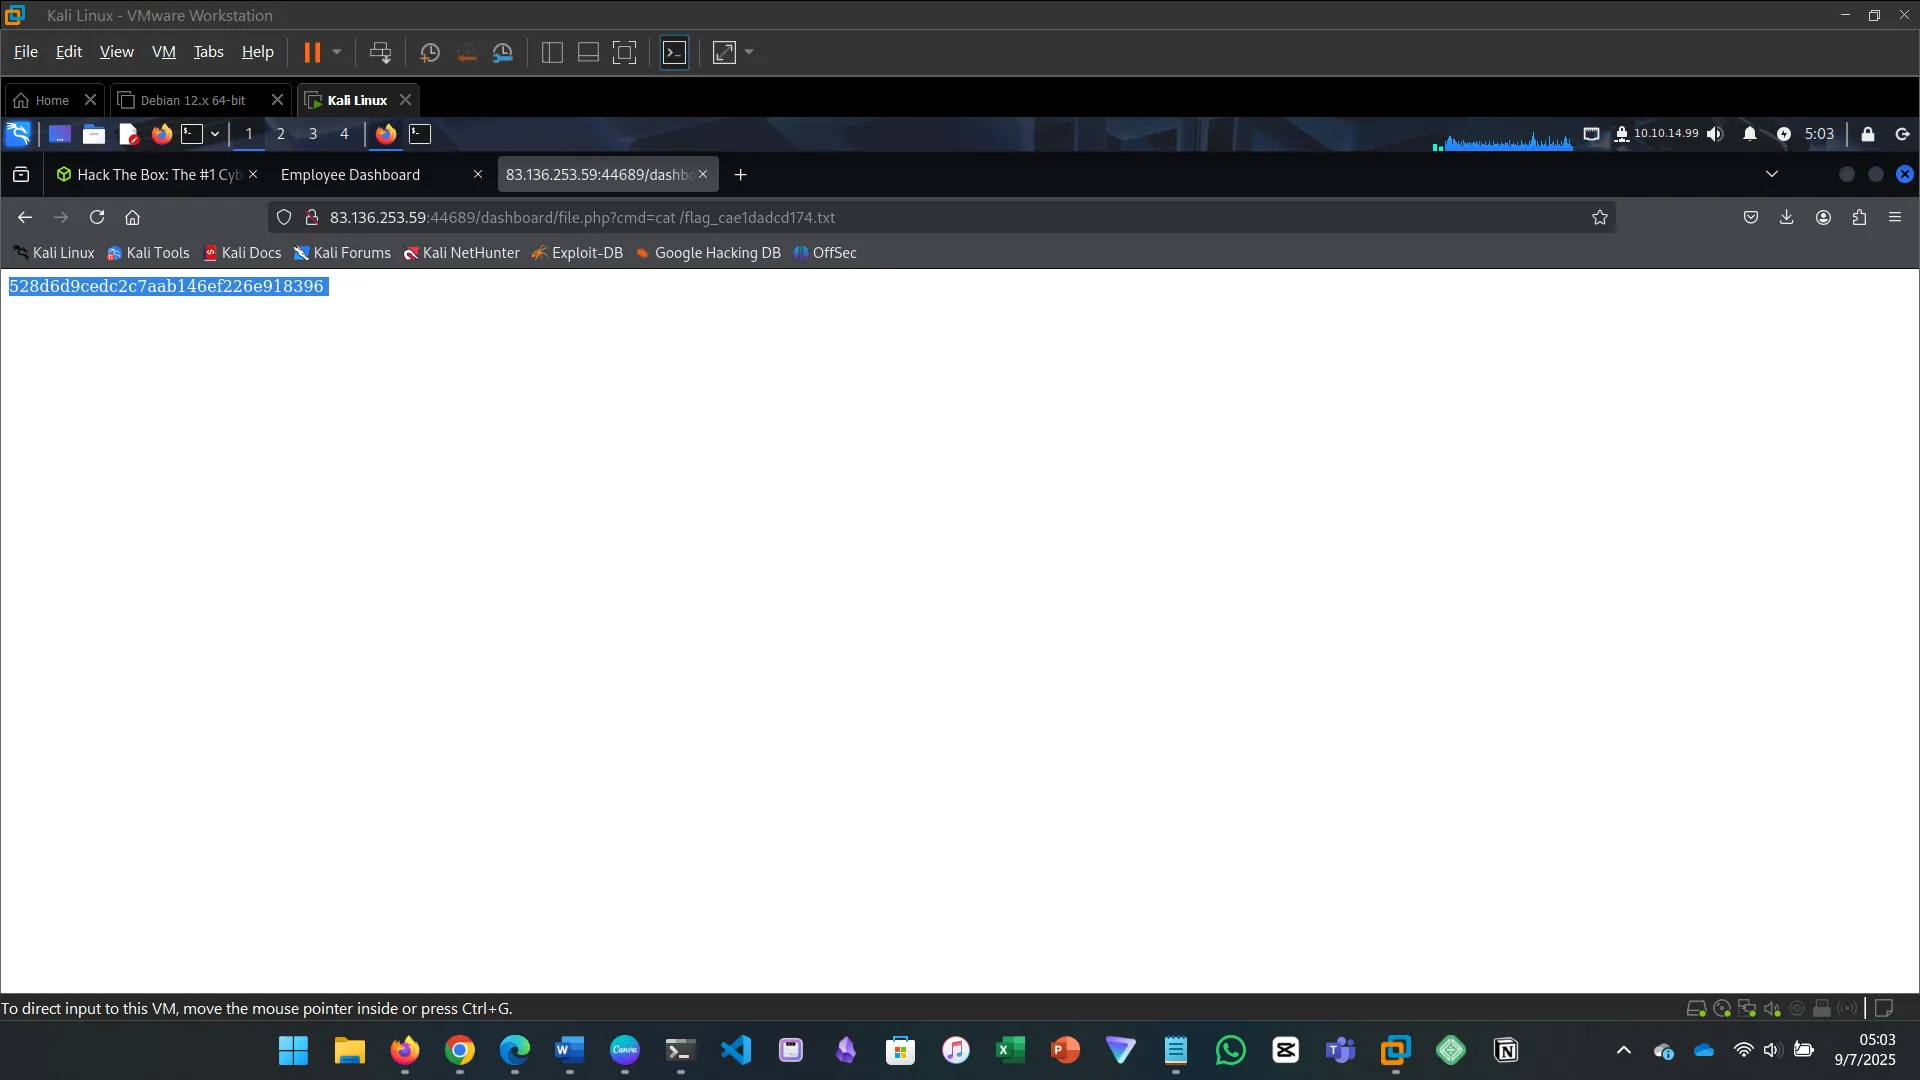The width and height of the screenshot is (1920, 1080).
Task: Bookmark this page with star icon
Action: [x=1600, y=217]
